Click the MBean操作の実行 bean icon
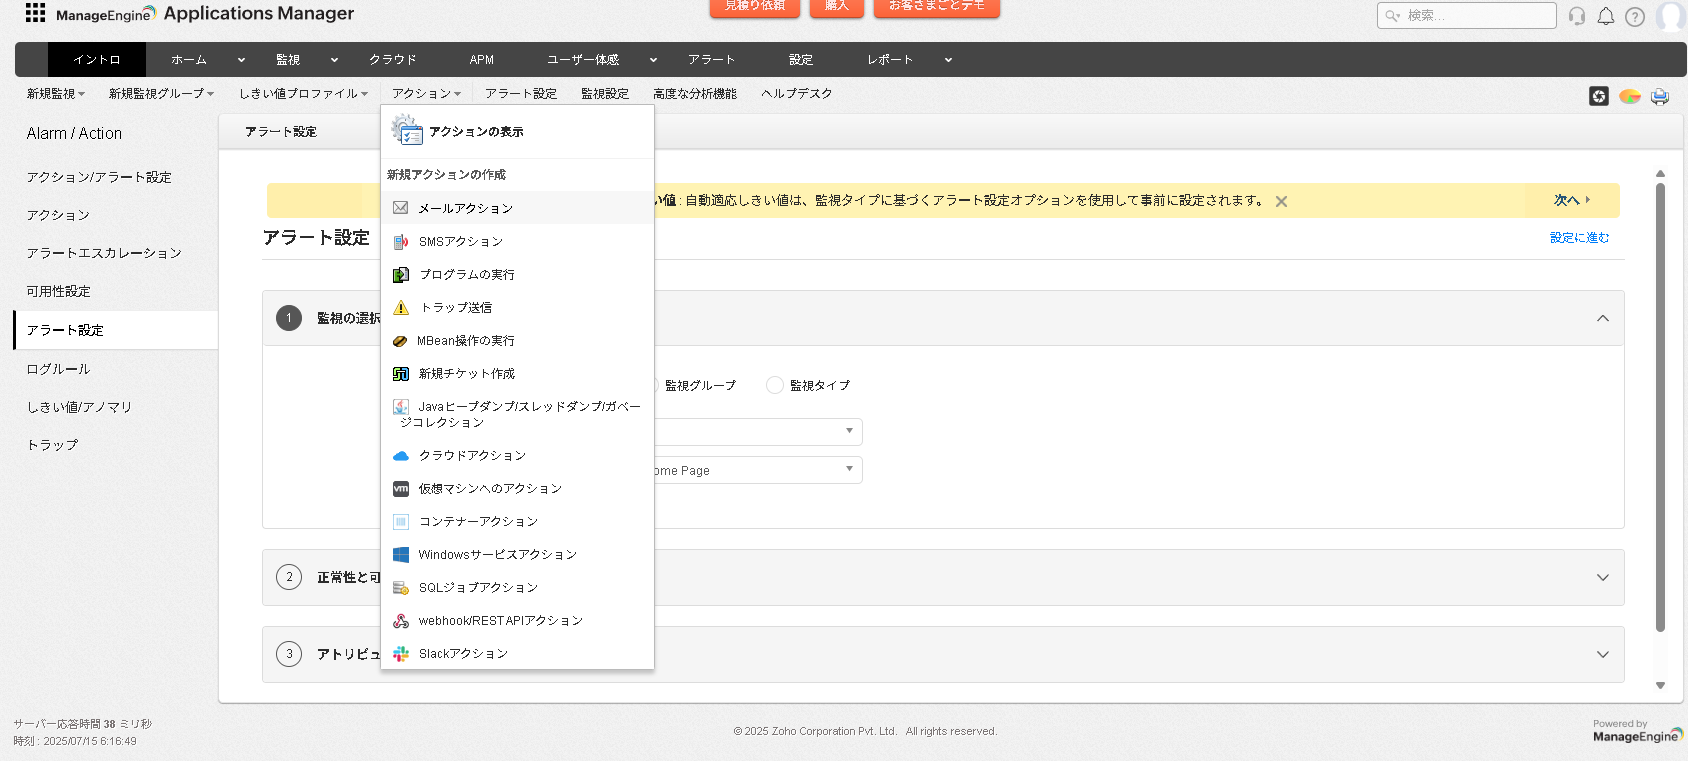Screen dimensions: 1688x761 (400, 341)
